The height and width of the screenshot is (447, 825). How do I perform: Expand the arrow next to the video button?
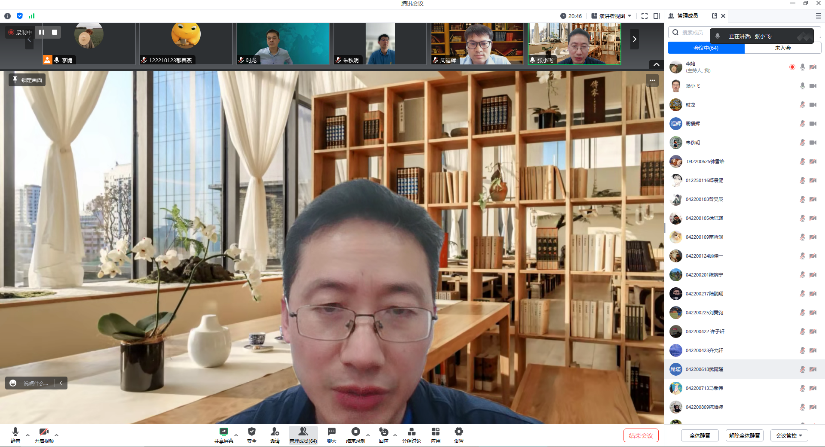57,435
